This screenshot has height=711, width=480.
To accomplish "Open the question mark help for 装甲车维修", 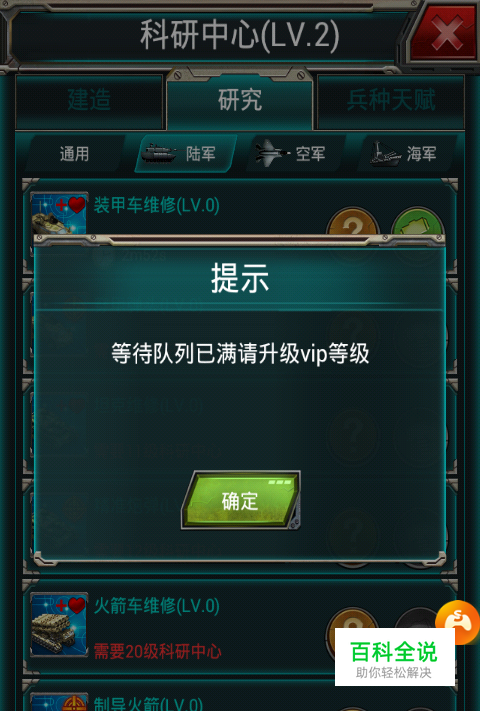I will (353, 221).
